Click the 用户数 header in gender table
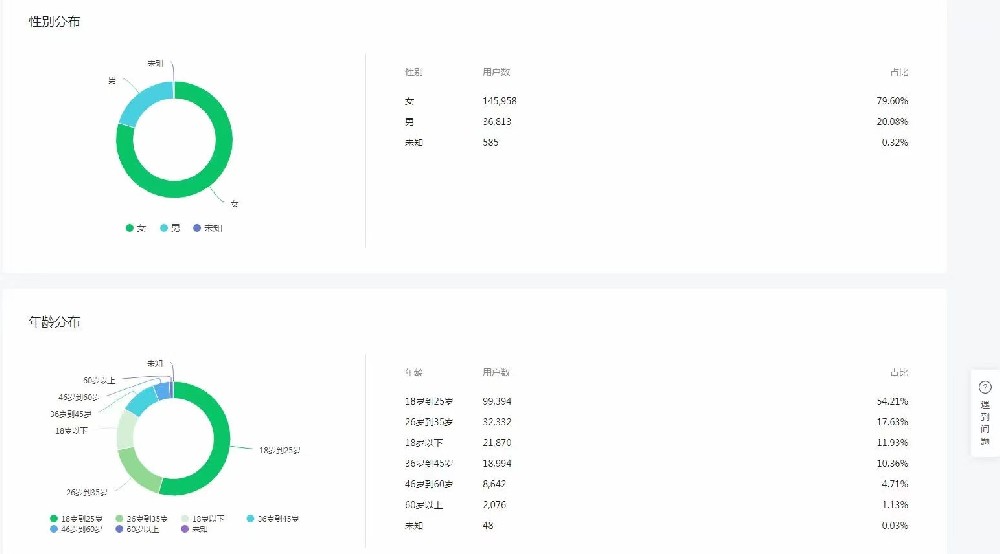Screen dimensions: 1000x554 tap(496, 72)
